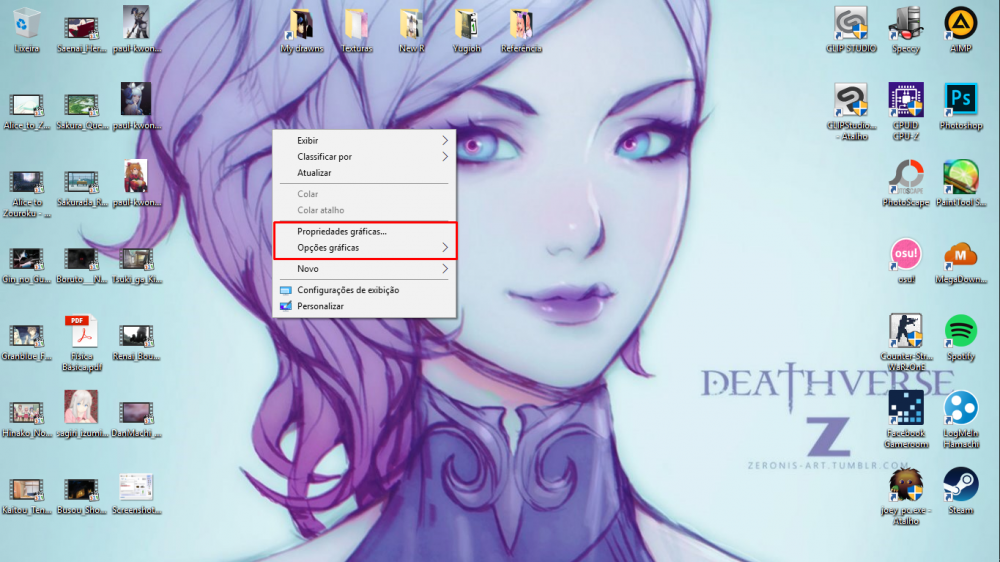Open Propriedades gráficas... from the context menu

(364, 232)
